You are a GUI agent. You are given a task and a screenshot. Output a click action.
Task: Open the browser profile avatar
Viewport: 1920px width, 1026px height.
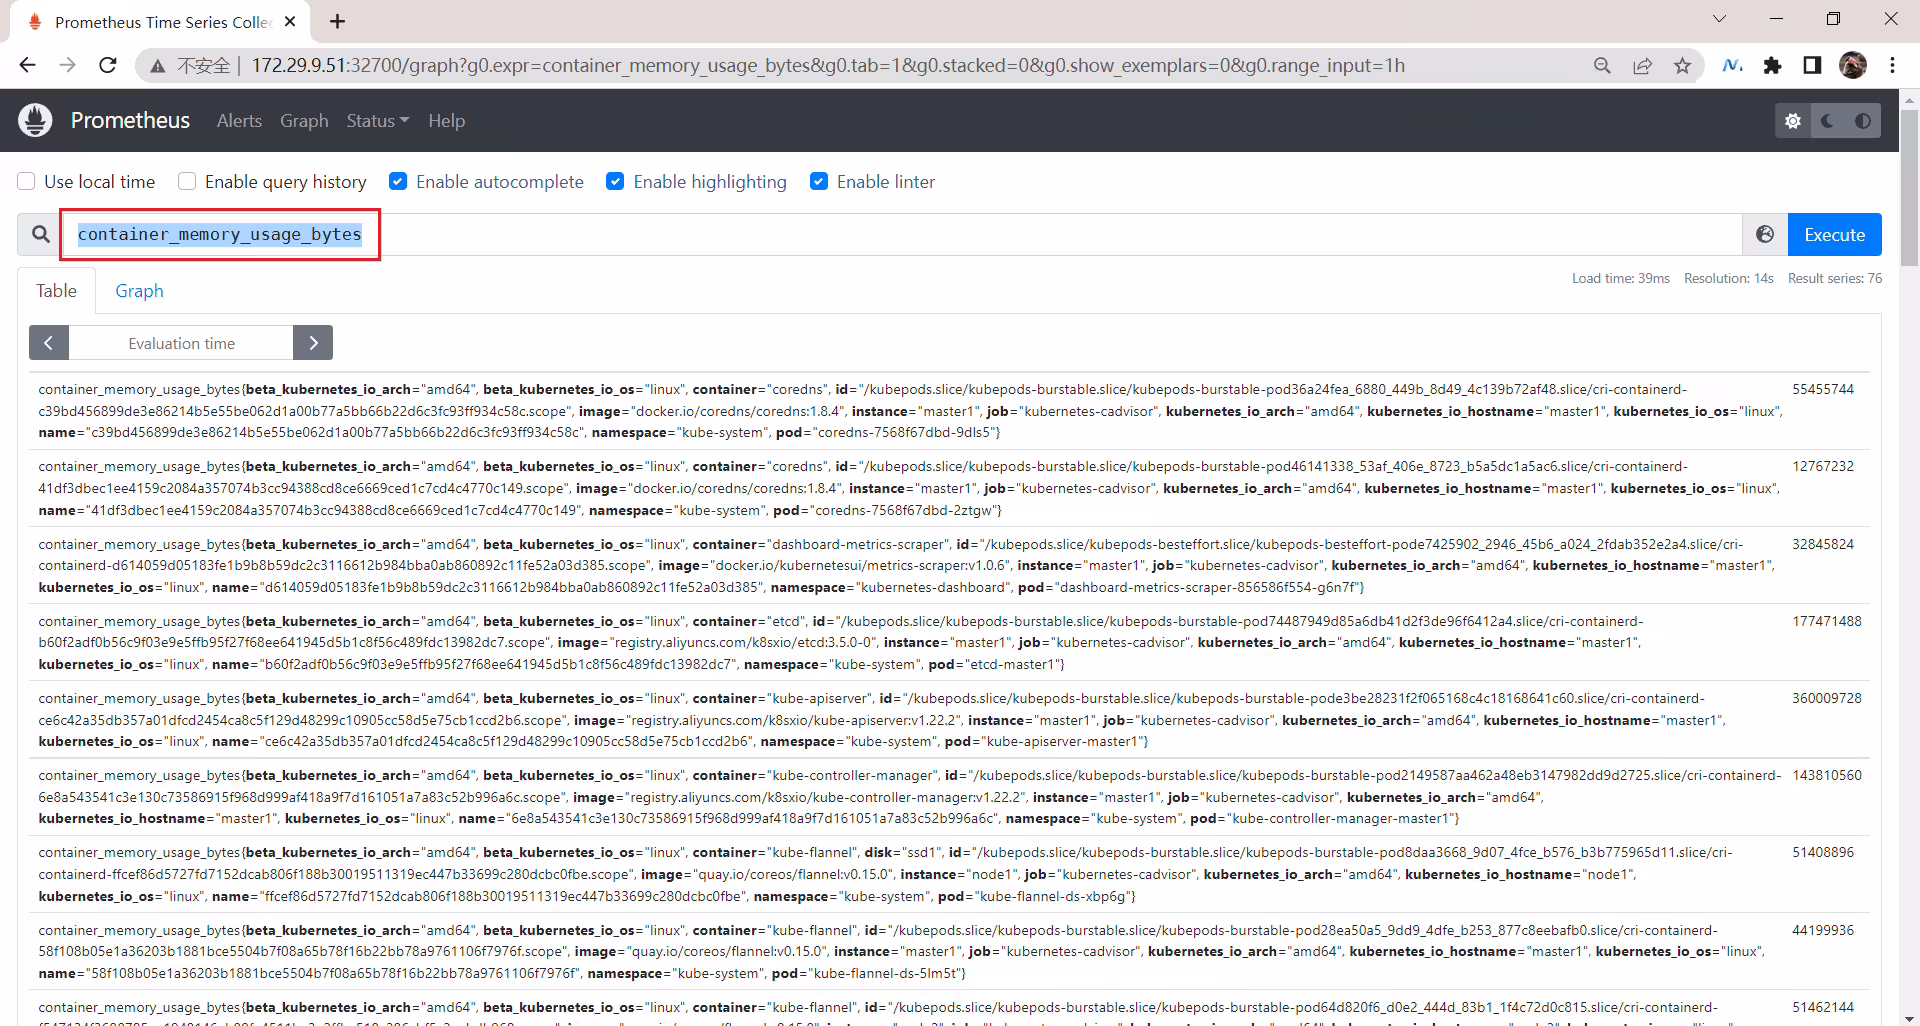pyautogui.click(x=1853, y=65)
